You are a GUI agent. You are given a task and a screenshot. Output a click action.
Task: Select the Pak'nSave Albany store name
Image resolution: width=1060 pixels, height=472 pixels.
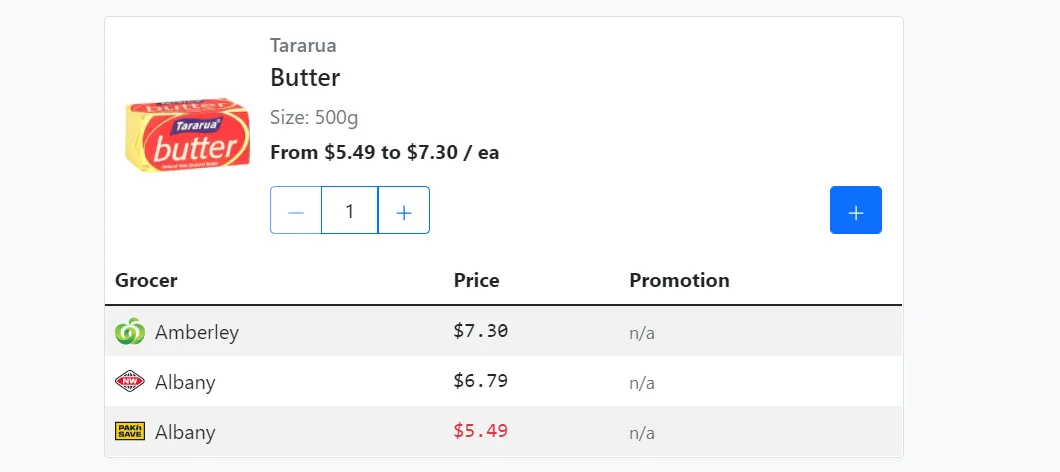(185, 432)
